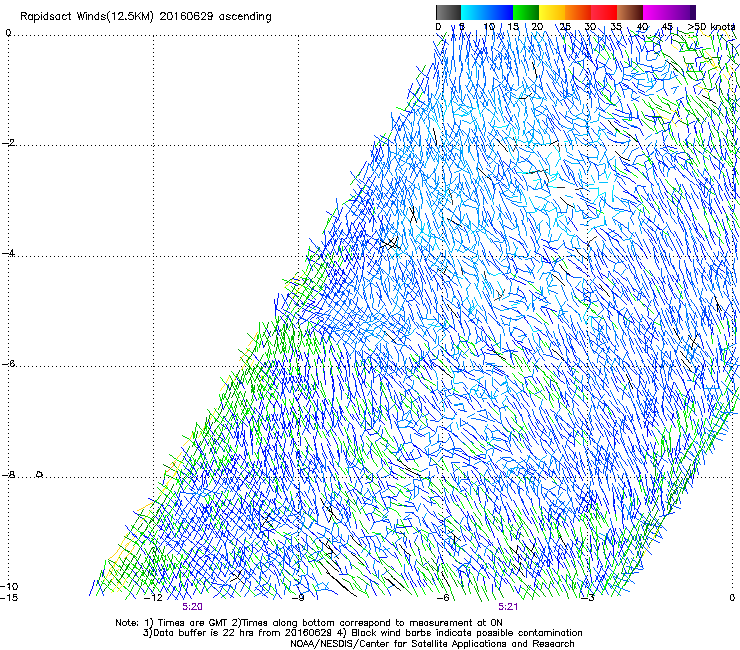This screenshot has height=650, width=740.
Task: Click the '-15' longitude axis label
Action: point(9,597)
